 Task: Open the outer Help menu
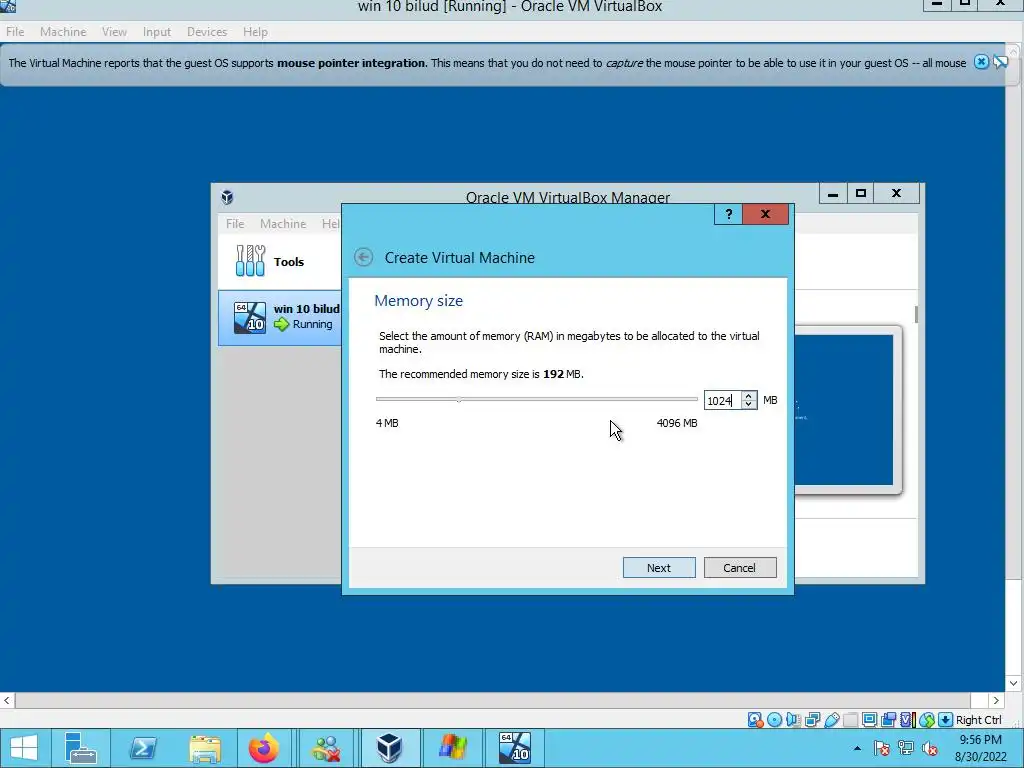click(255, 31)
